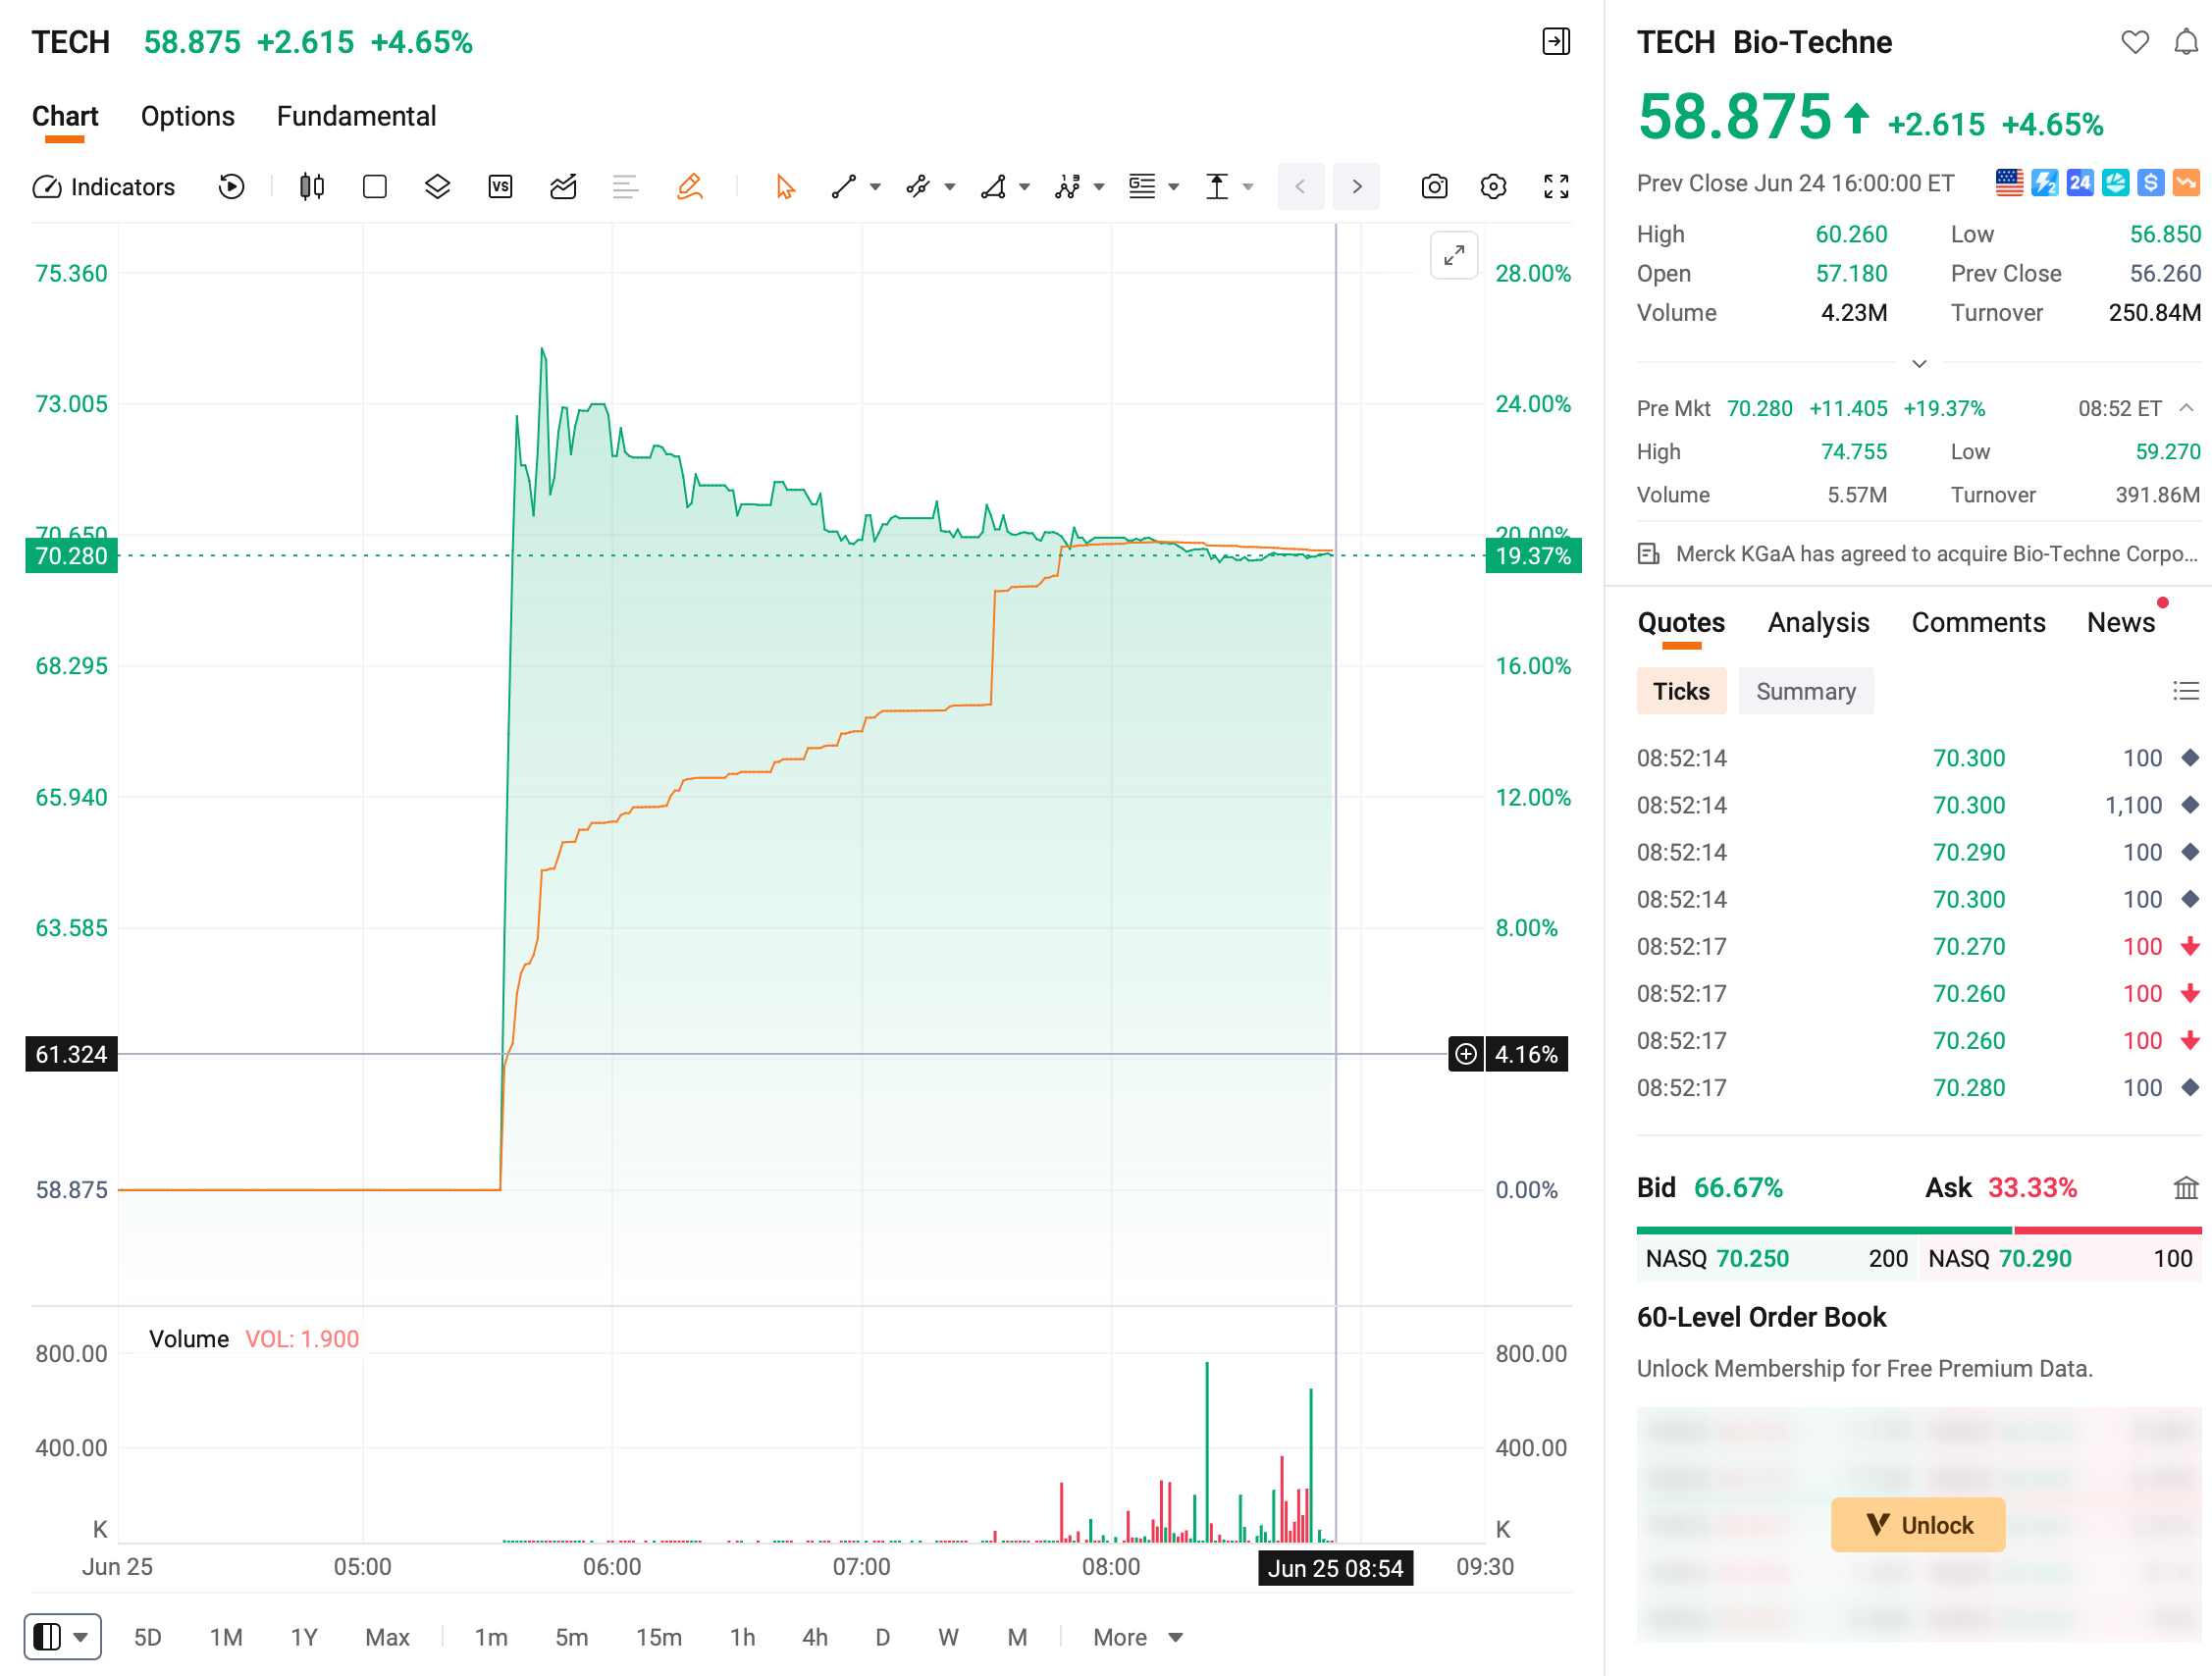
Task: Expand the chart area with diagonal arrows
Action: [1454, 256]
